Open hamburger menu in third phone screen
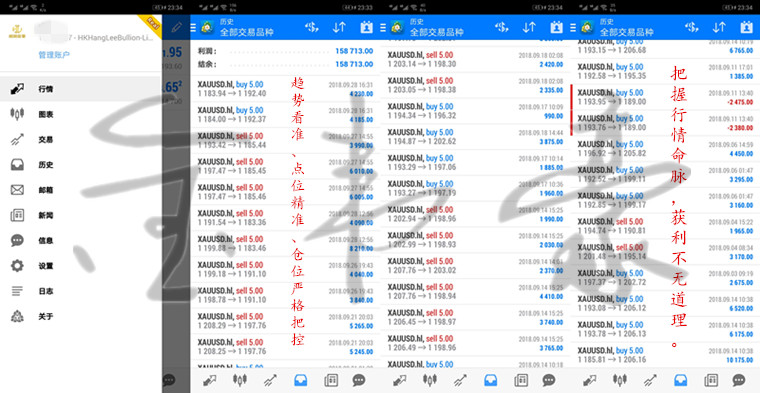The height and width of the screenshot is (393, 760). [384, 28]
